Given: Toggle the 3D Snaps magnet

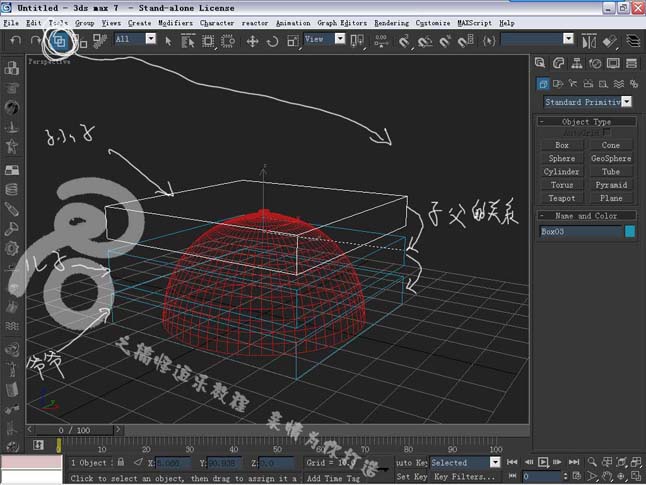Looking at the screenshot, I should click(x=404, y=41).
